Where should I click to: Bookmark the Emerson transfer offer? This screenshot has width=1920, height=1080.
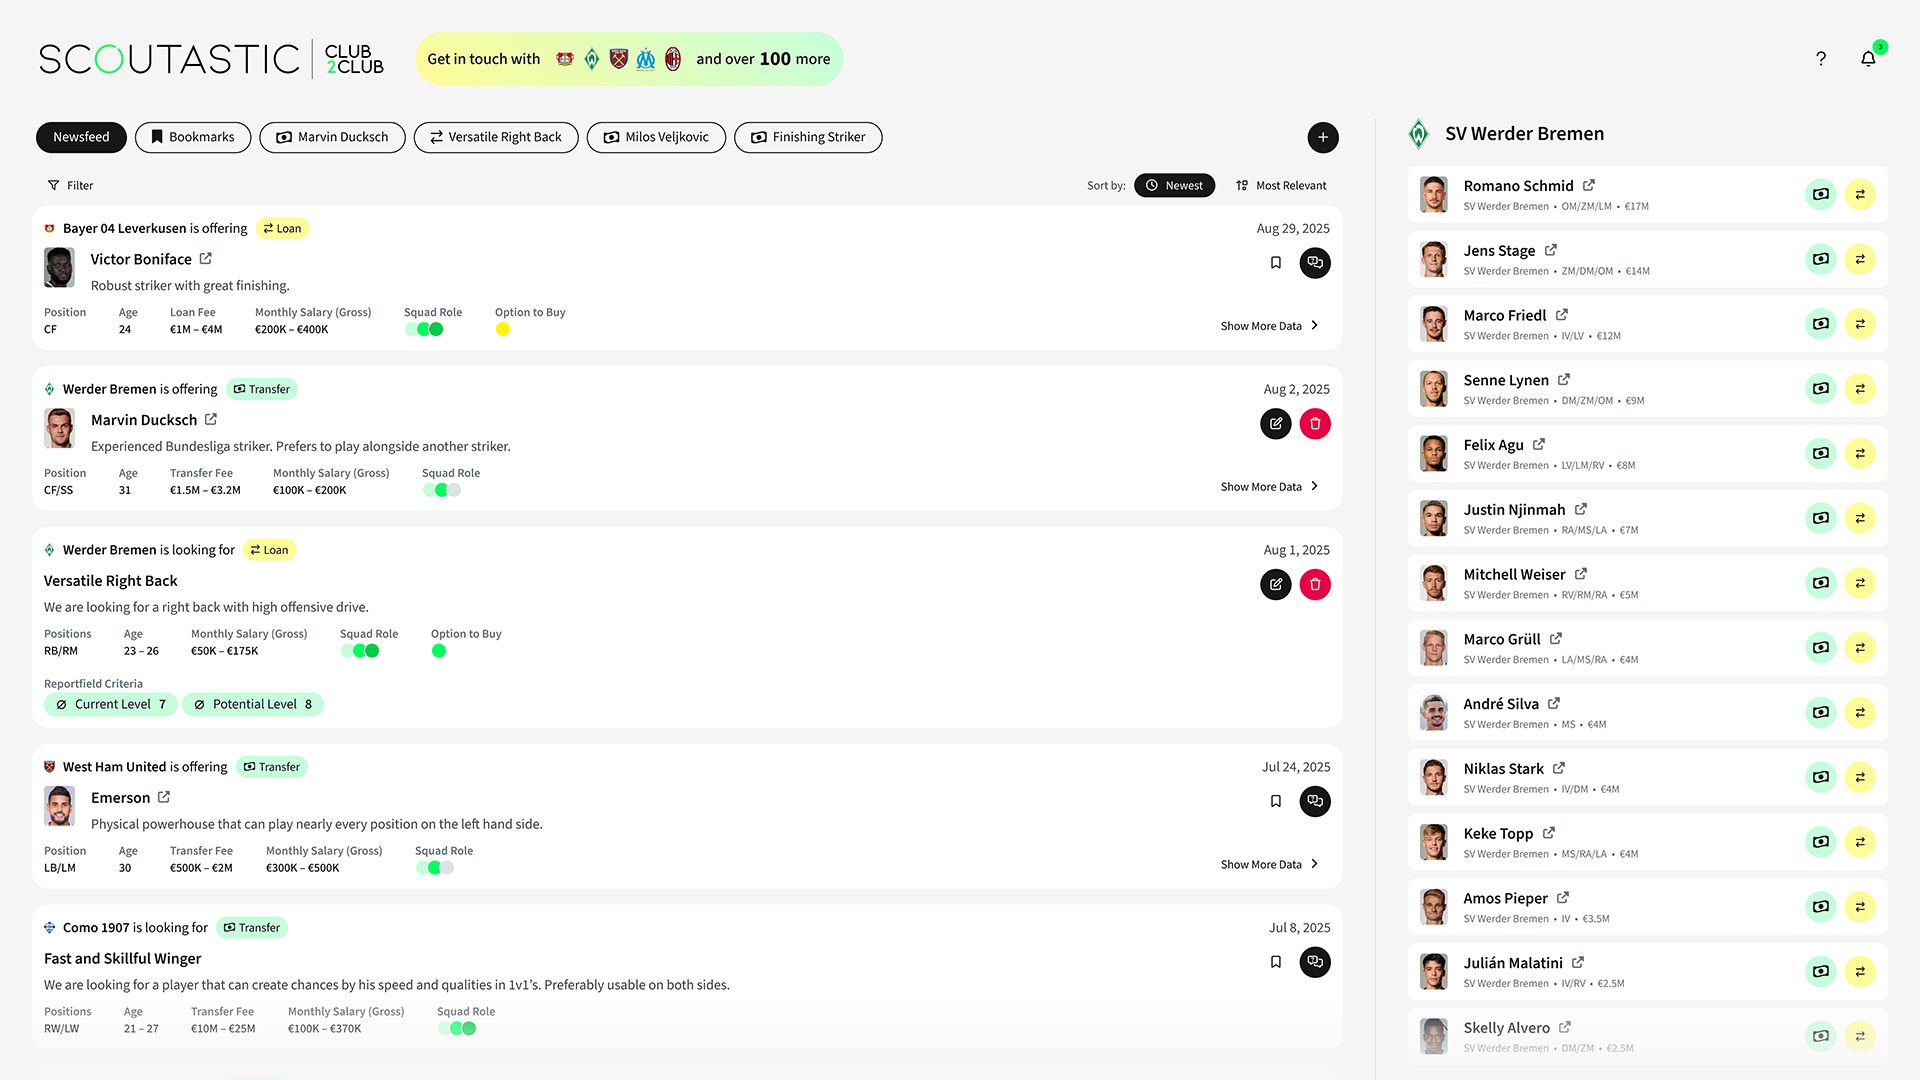1275,801
